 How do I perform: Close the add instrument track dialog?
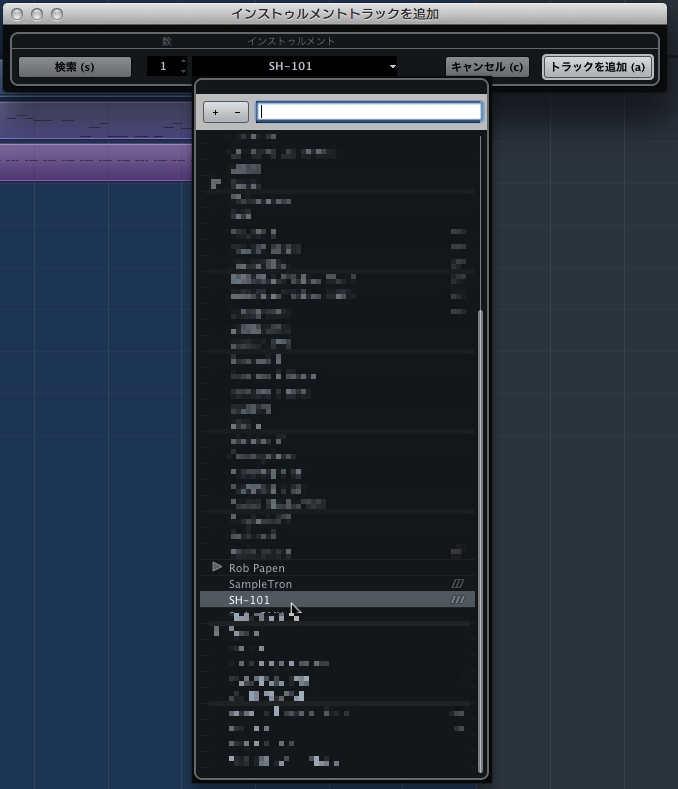pyautogui.click(x=17, y=14)
